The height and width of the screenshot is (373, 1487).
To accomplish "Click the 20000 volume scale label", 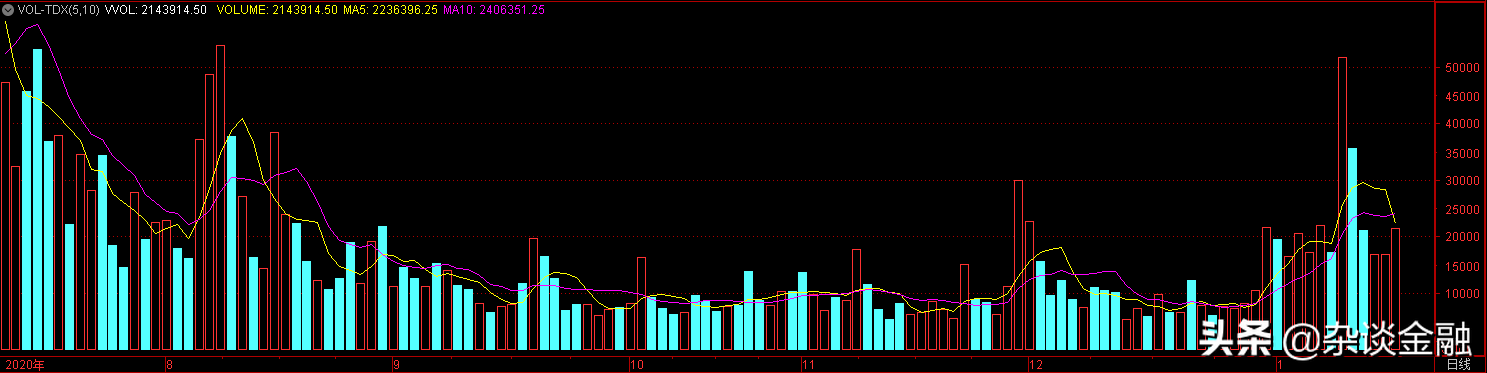I will point(1462,237).
